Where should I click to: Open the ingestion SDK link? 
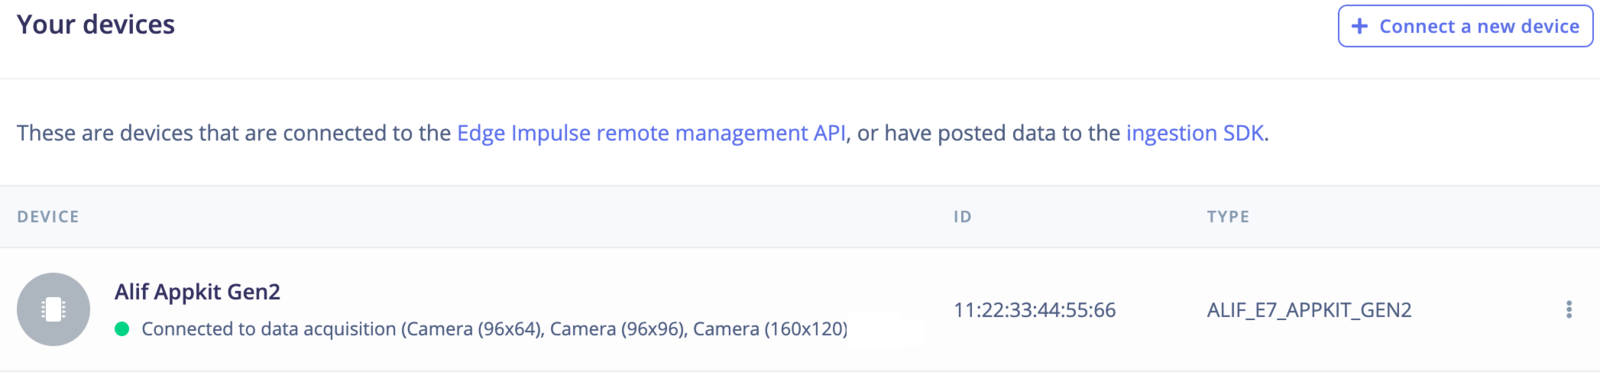point(1195,133)
